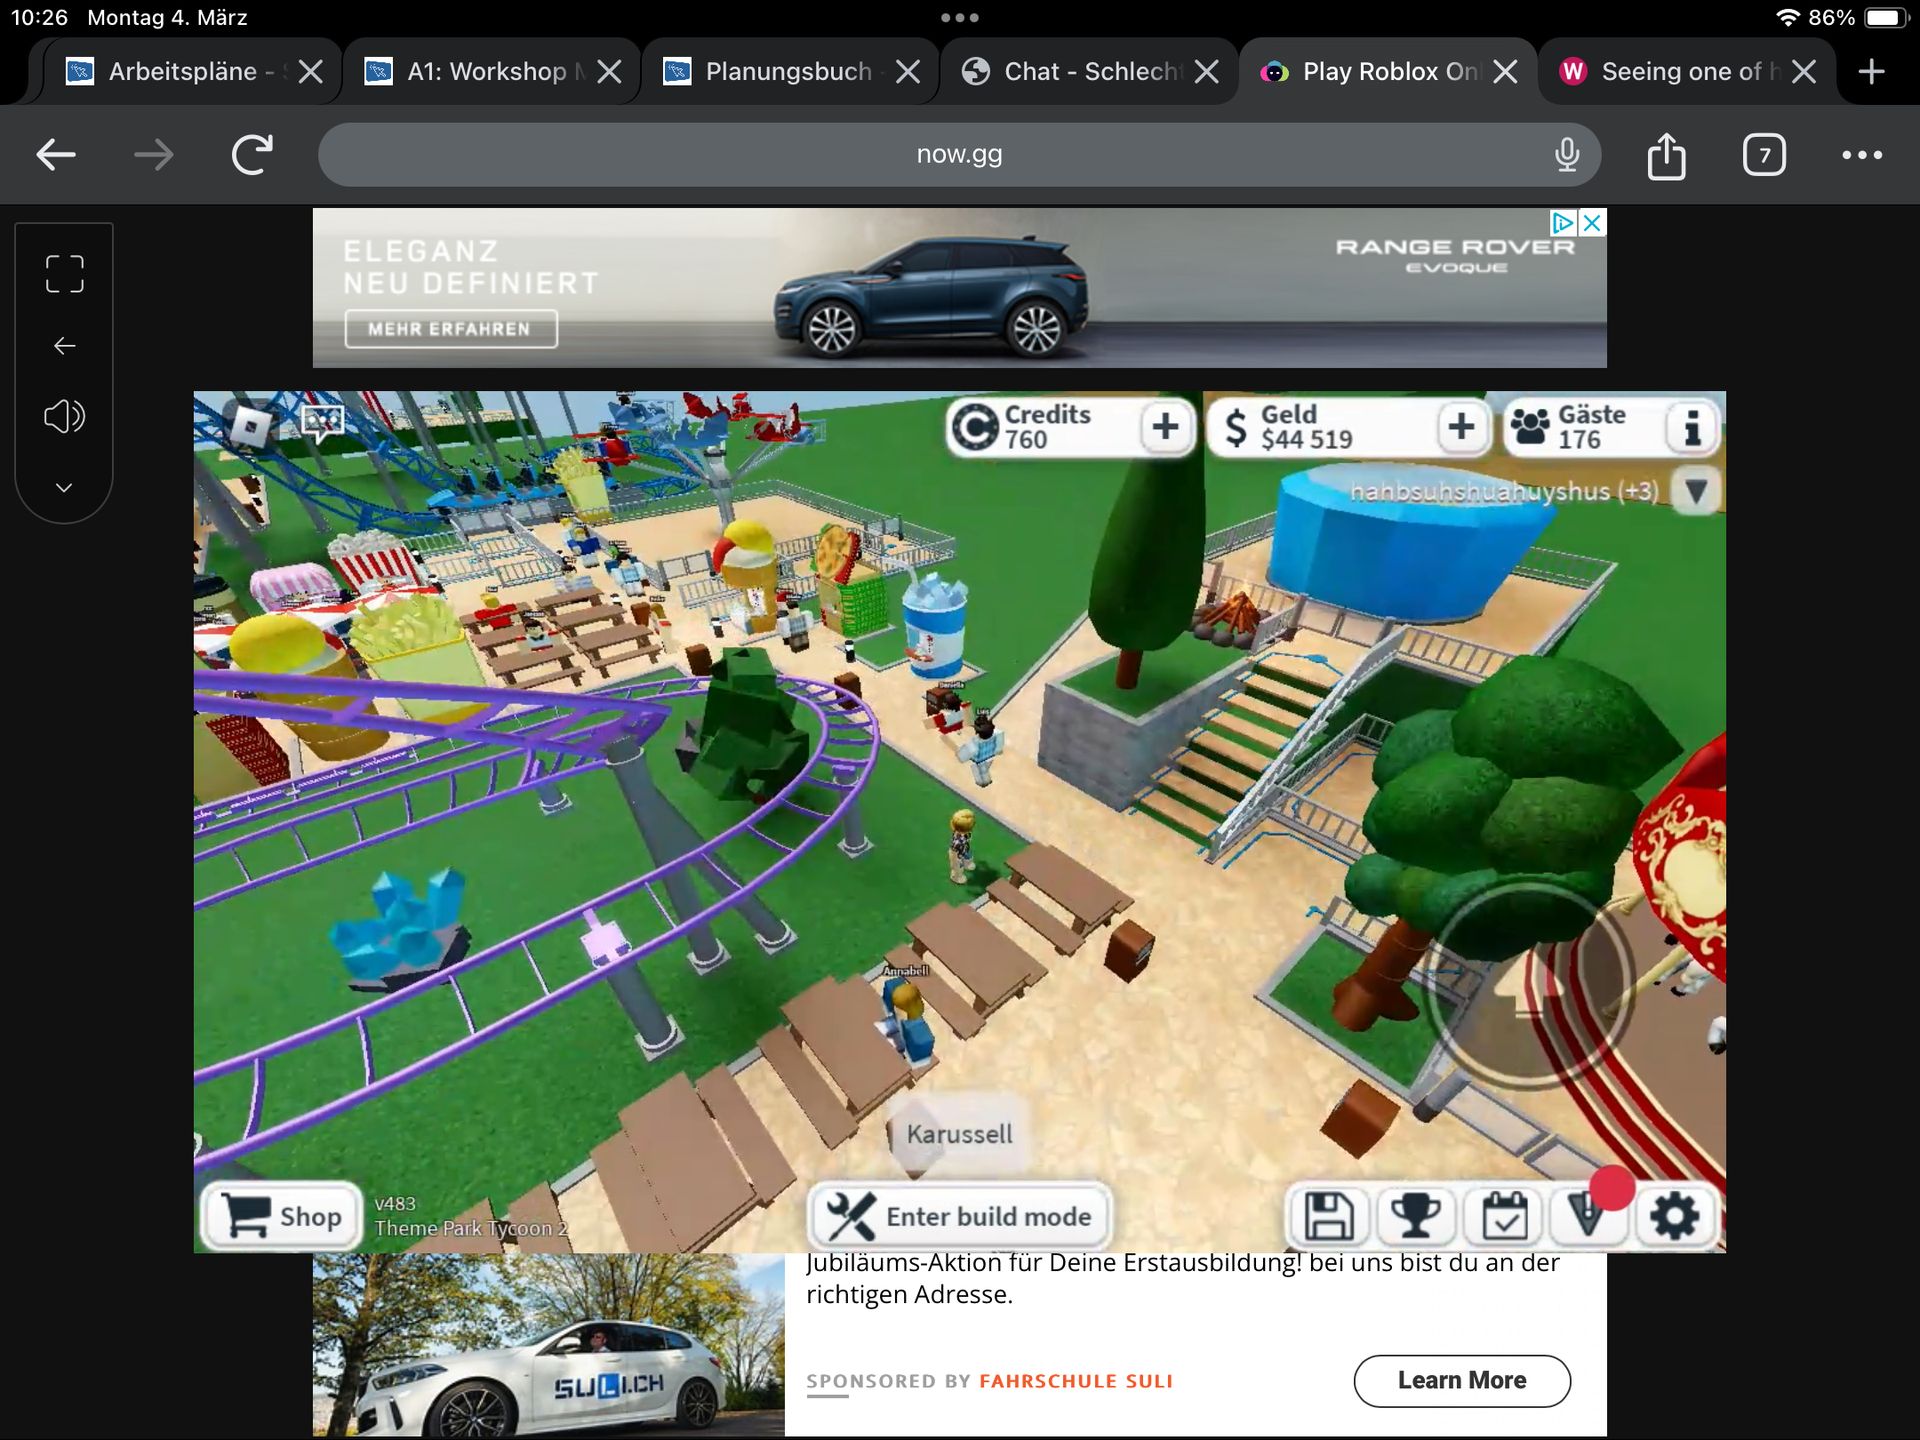This screenshot has width=1920, height=1440.
Task: Open the Roblox chat bubble icon
Action: [x=322, y=423]
